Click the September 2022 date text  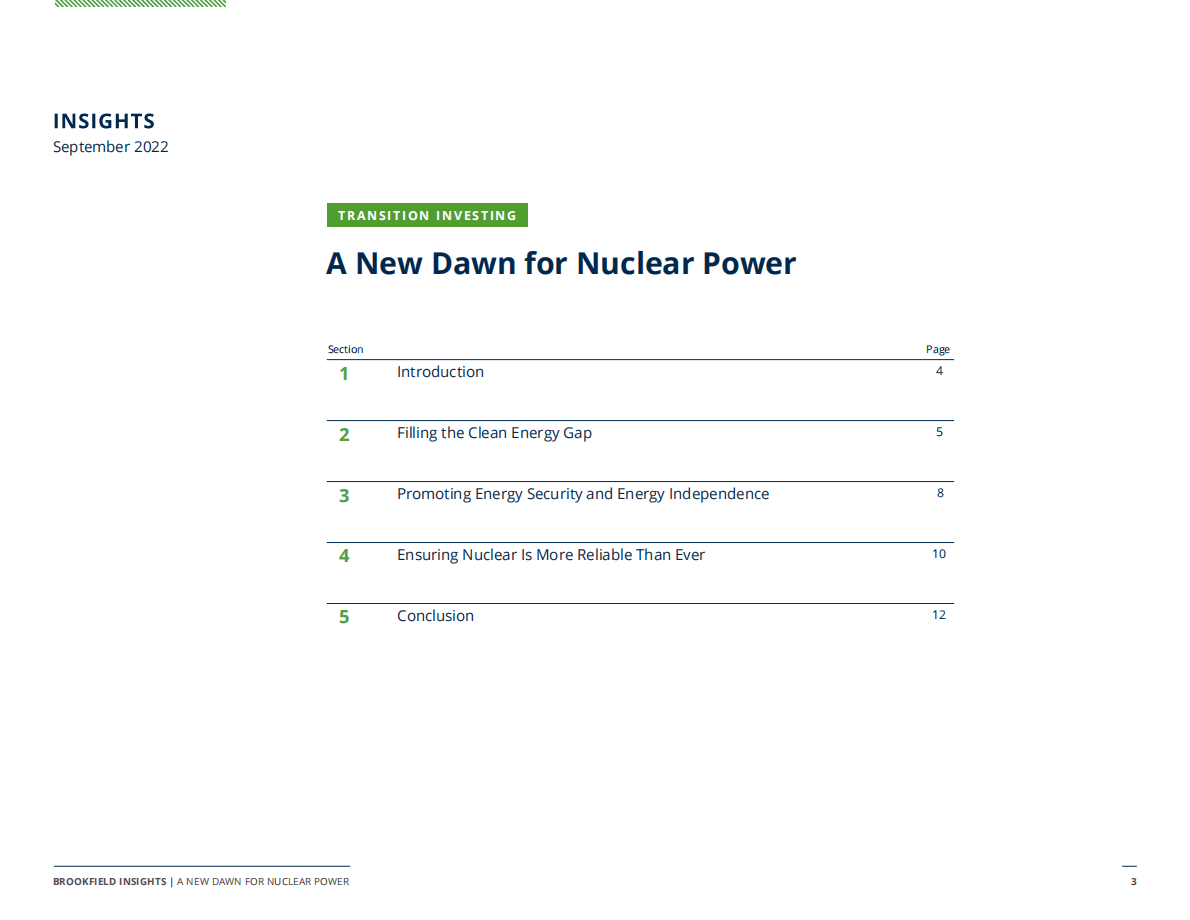pyautogui.click(x=111, y=147)
